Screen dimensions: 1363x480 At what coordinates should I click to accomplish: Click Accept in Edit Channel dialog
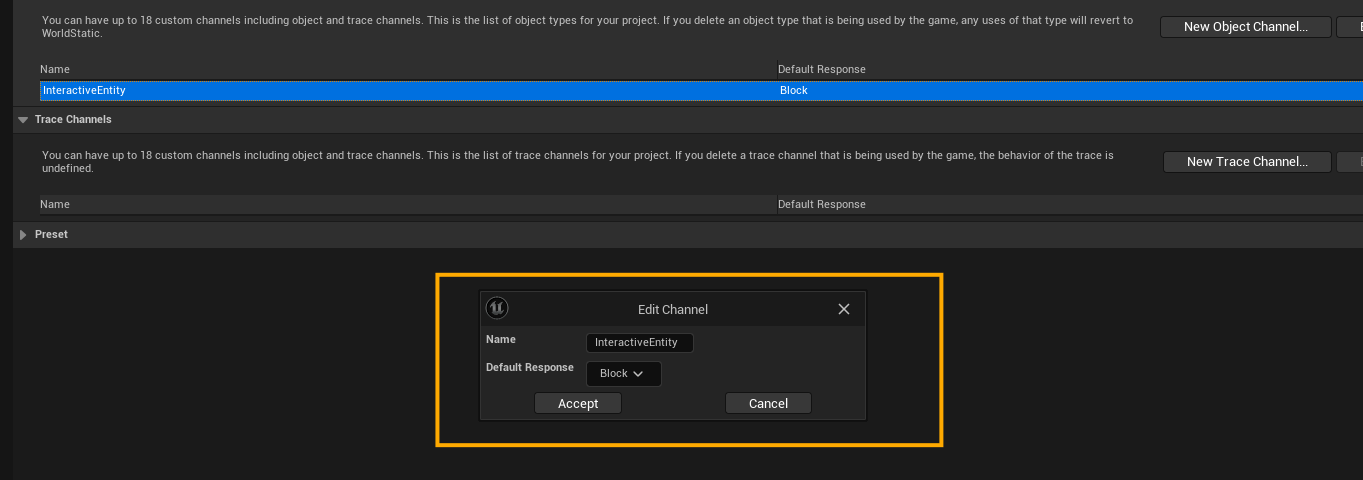pyautogui.click(x=578, y=403)
